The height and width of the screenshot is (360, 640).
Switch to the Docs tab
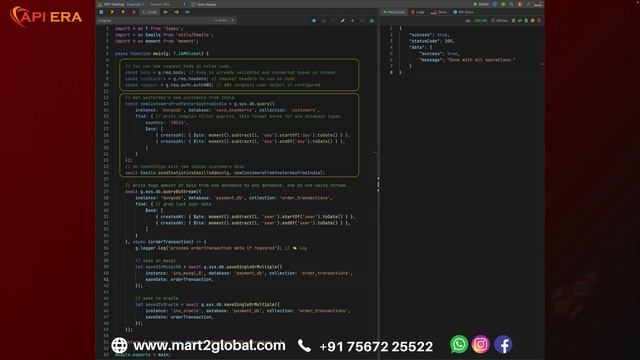pyautogui.click(x=439, y=12)
